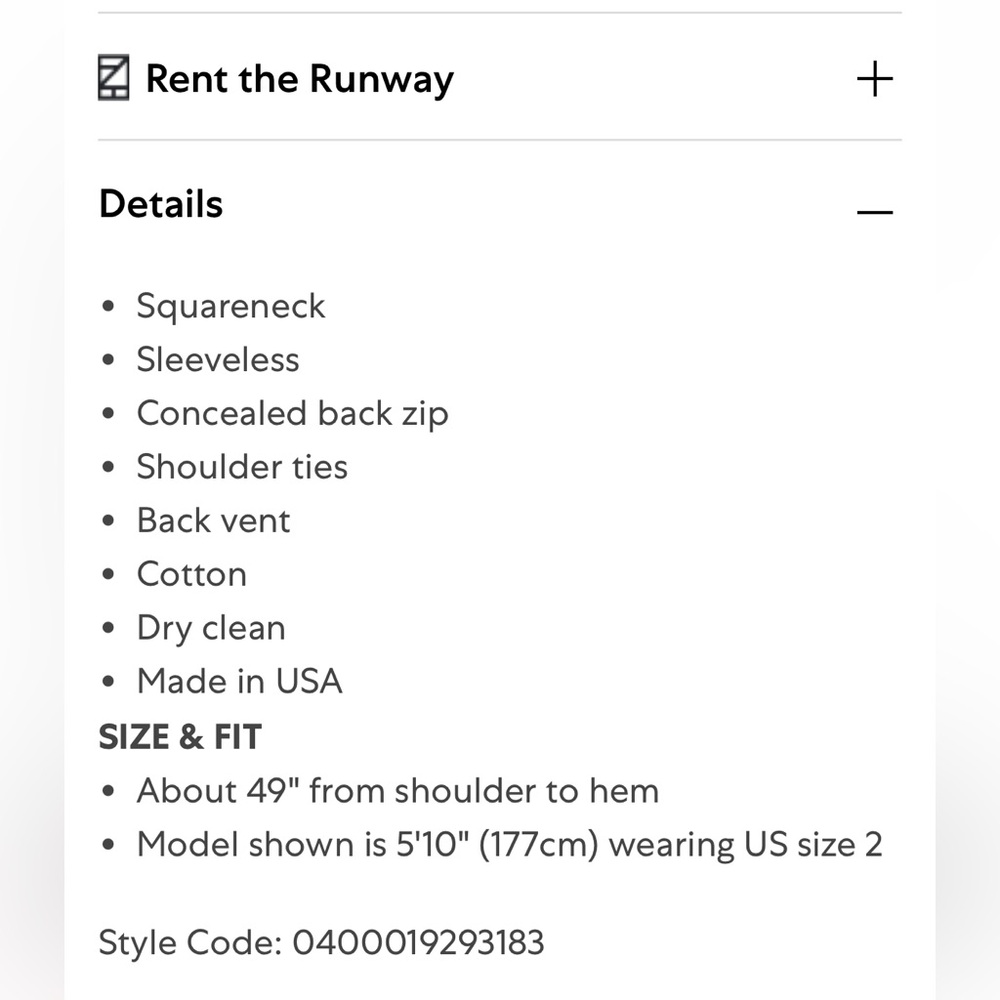Collapse the Details section with minus icon
This screenshot has height=1000, width=1000.
tap(874, 211)
